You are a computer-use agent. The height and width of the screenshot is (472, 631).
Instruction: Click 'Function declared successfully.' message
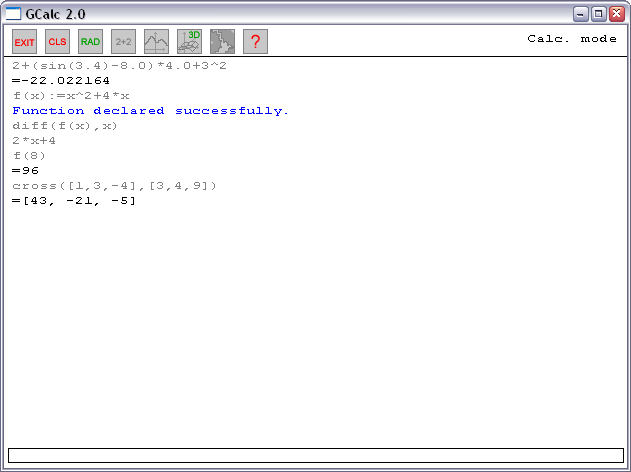click(x=151, y=111)
